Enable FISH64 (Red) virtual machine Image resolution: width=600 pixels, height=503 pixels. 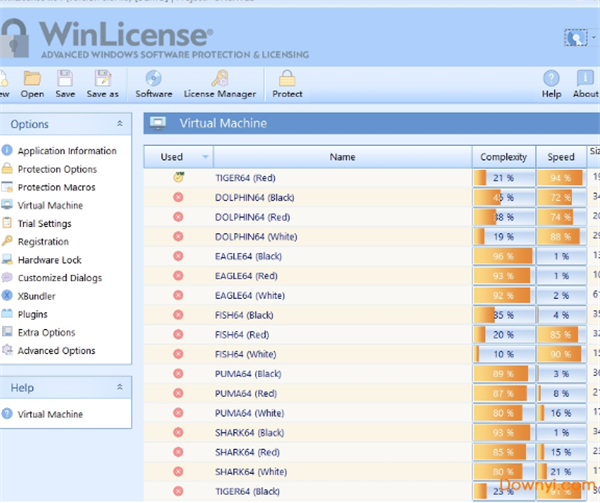[178, 334]
